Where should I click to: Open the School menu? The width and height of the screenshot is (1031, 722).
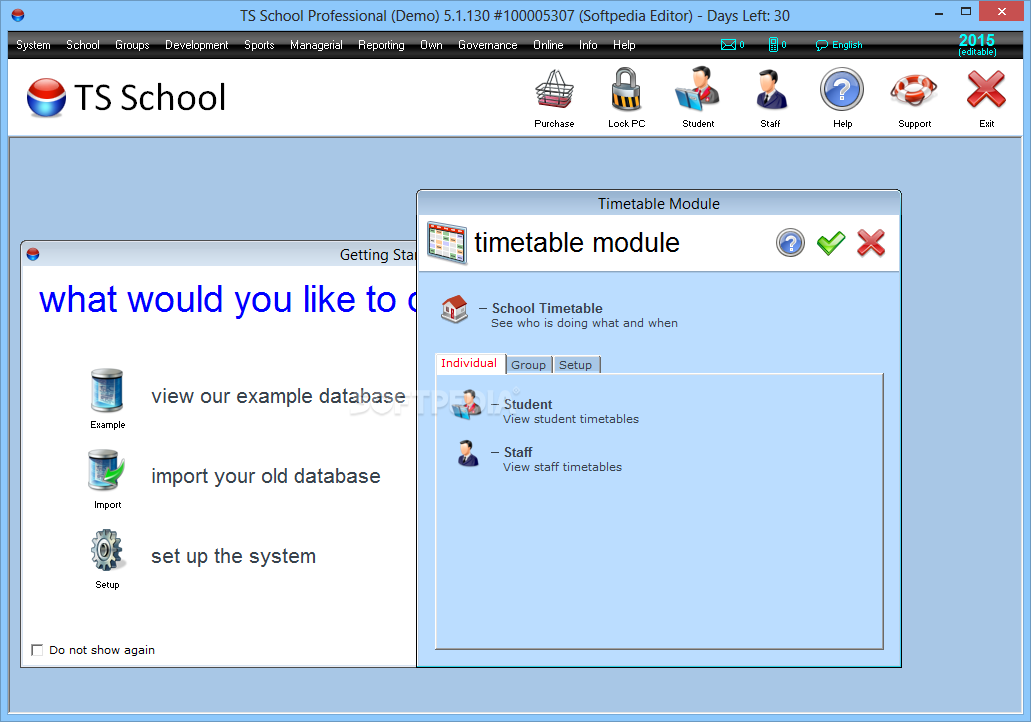83,45
